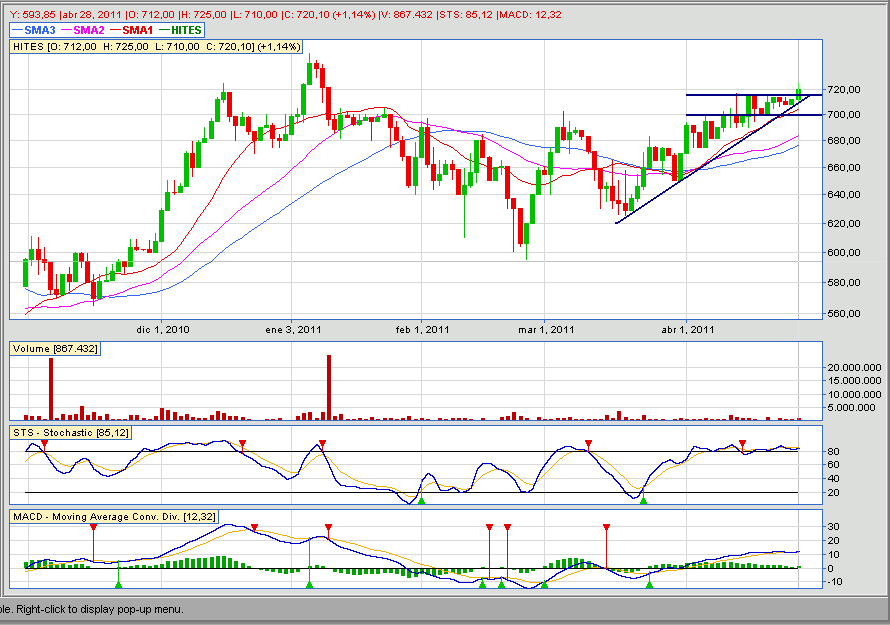The height and width of the screenshot is (625, 890).
Task: Click leftmost red marker in Stochastic panel
Action: pos(44,443)
